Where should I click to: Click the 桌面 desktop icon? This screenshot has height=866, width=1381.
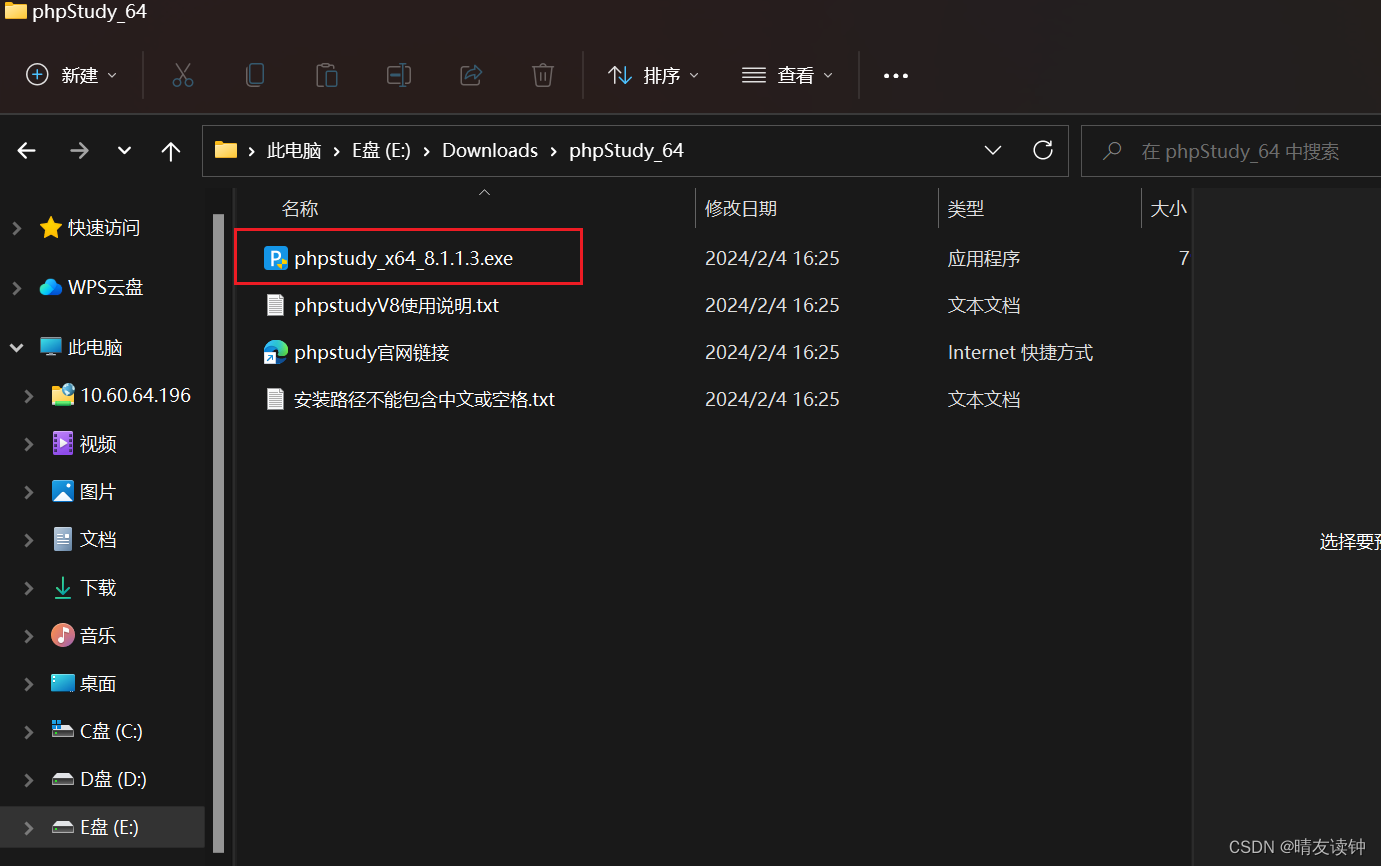tap(63, 683)
